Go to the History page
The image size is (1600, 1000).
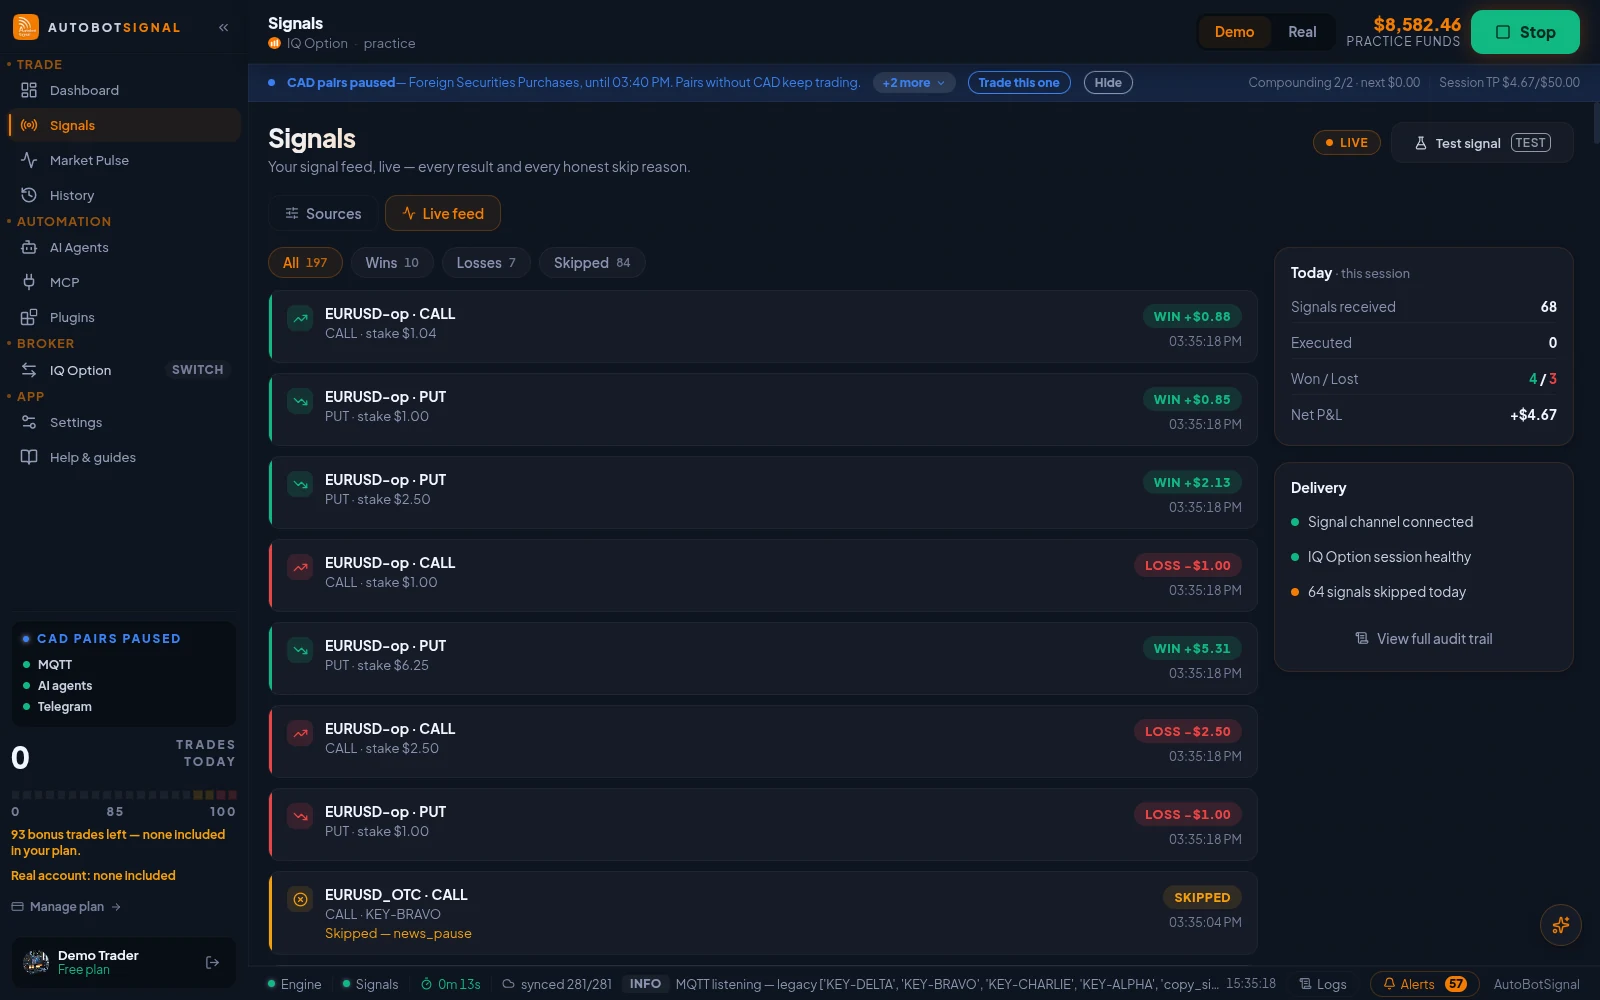pos(125,195)
